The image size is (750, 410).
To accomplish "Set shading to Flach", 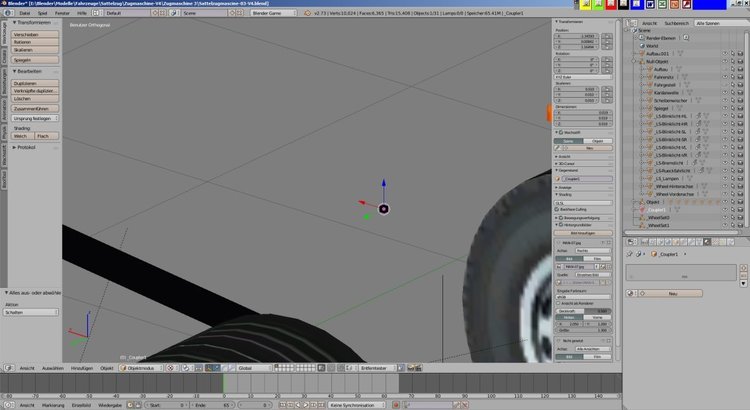I will click(47, 136).
